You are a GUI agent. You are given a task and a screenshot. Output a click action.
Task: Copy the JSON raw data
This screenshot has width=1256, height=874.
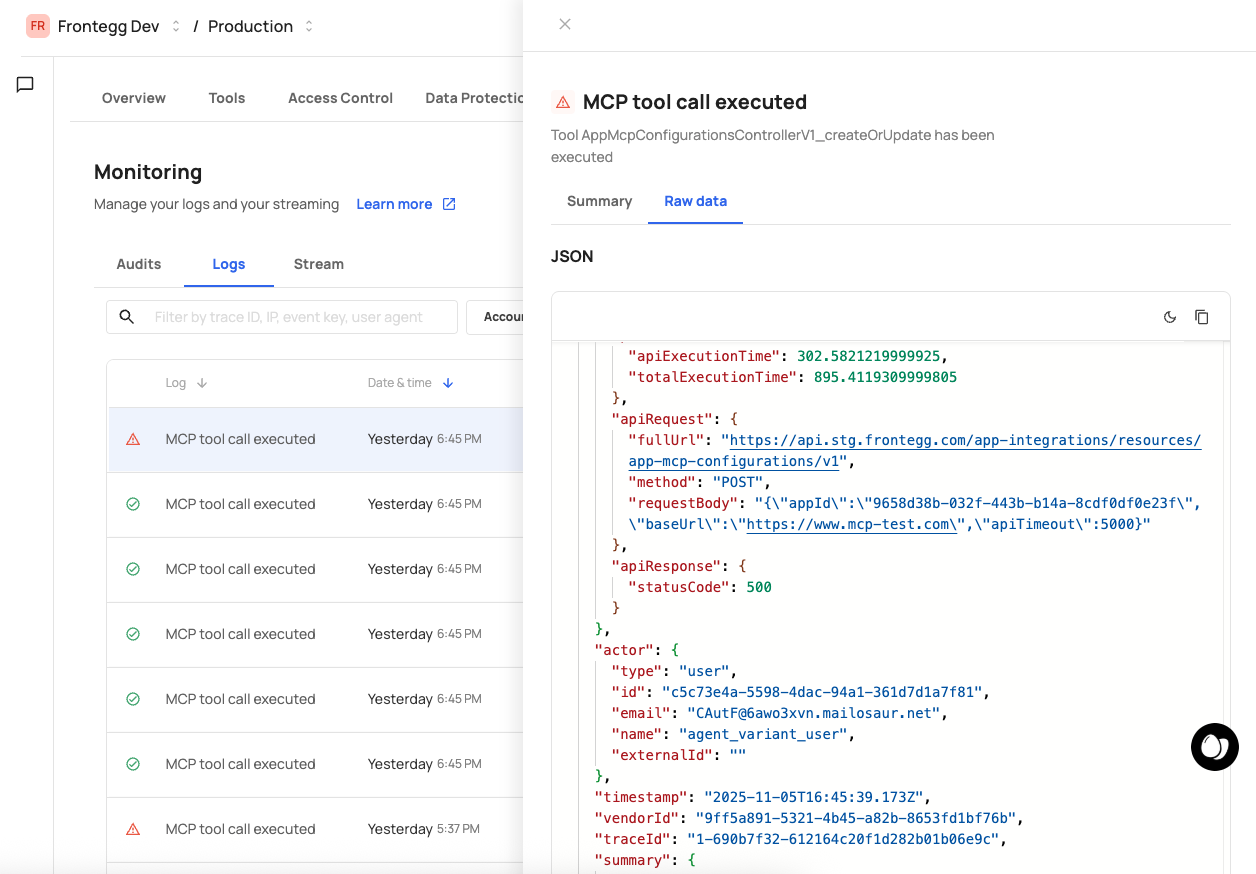[1202, 317]
